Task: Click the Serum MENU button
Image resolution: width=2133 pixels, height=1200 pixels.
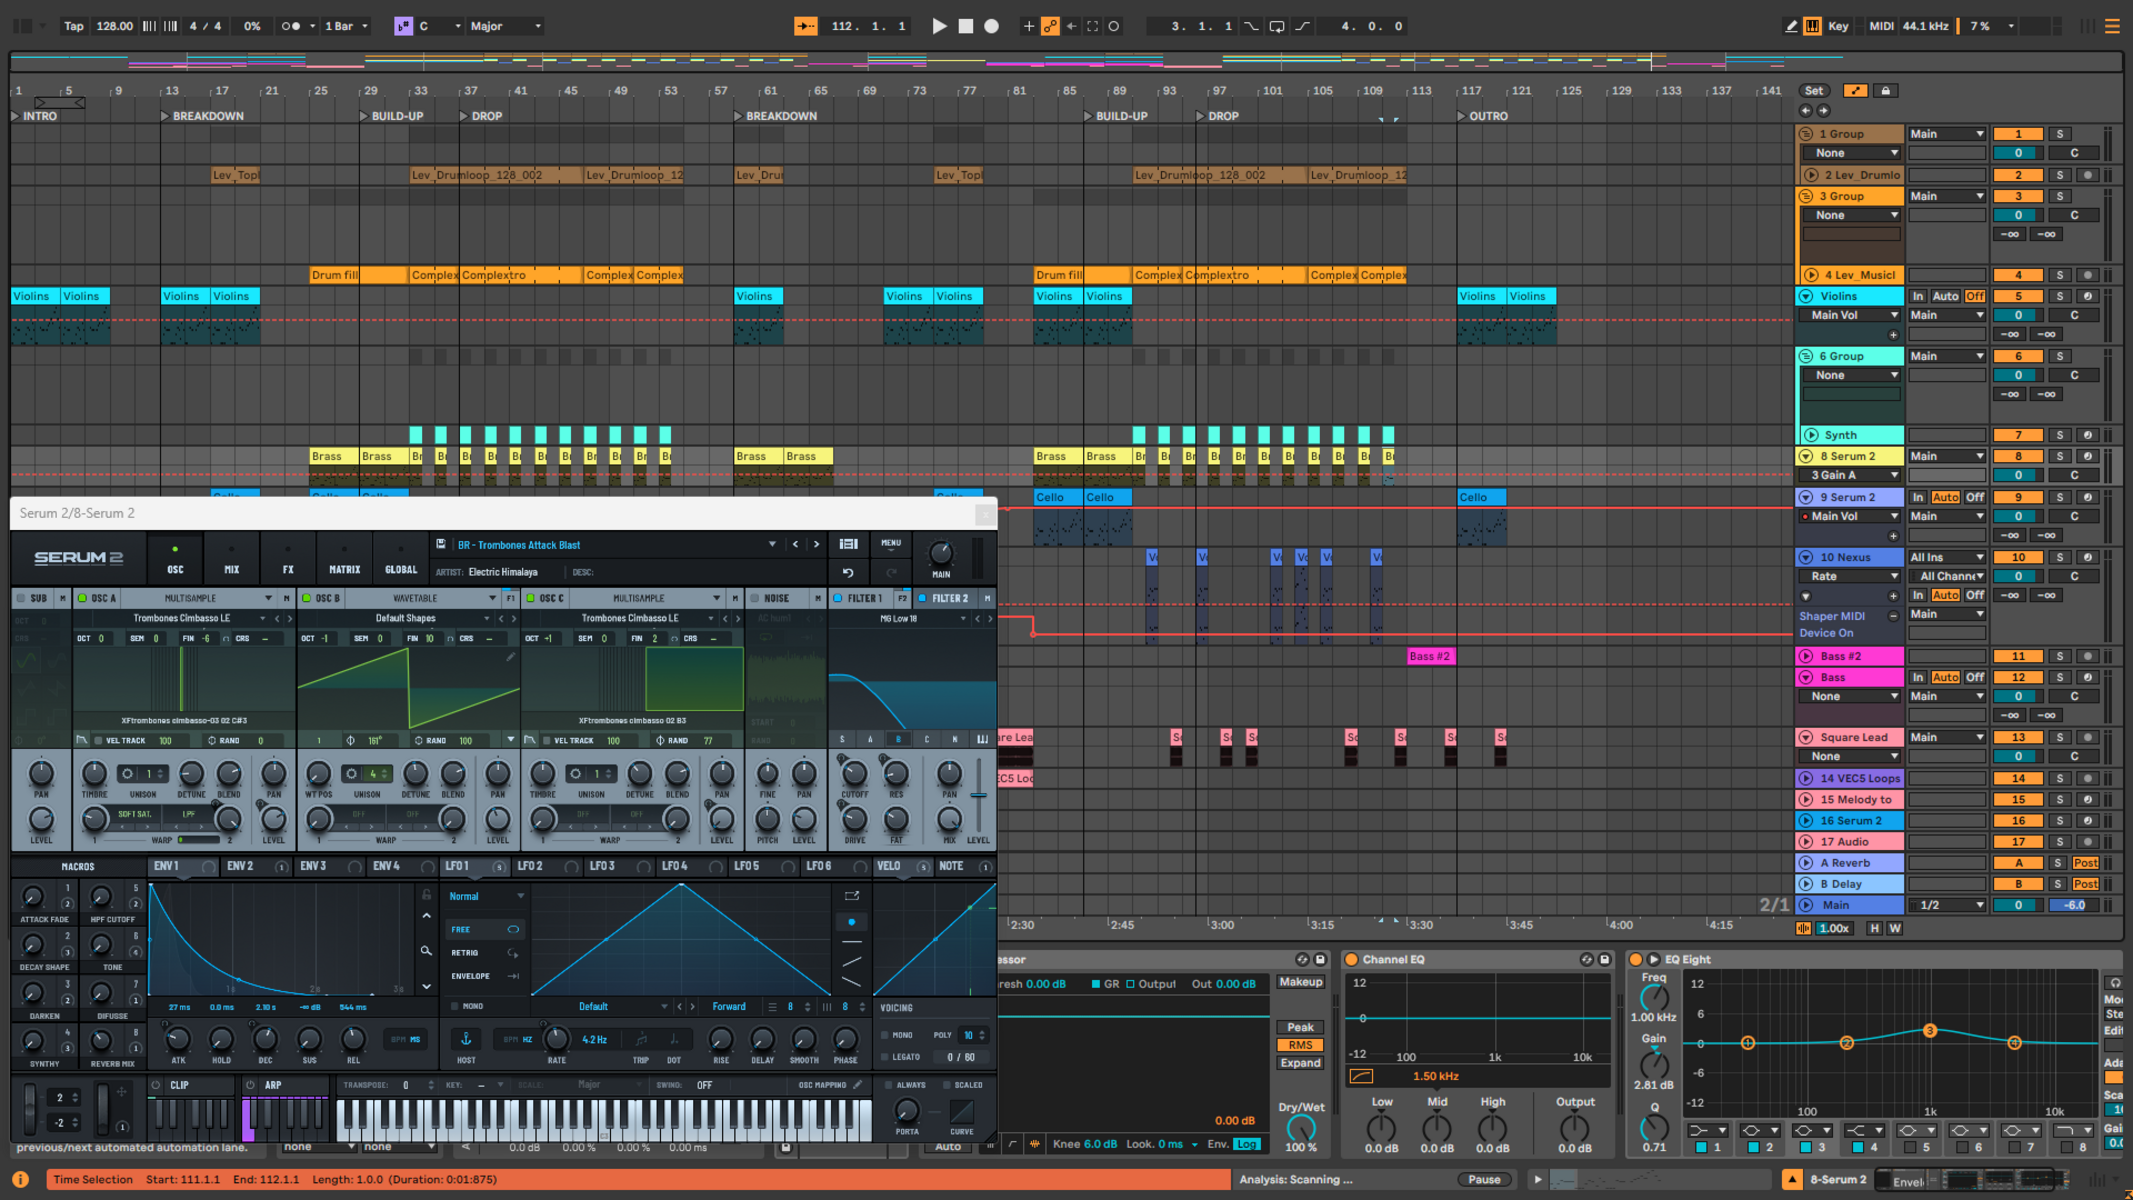Action: (x=891, y=544)
